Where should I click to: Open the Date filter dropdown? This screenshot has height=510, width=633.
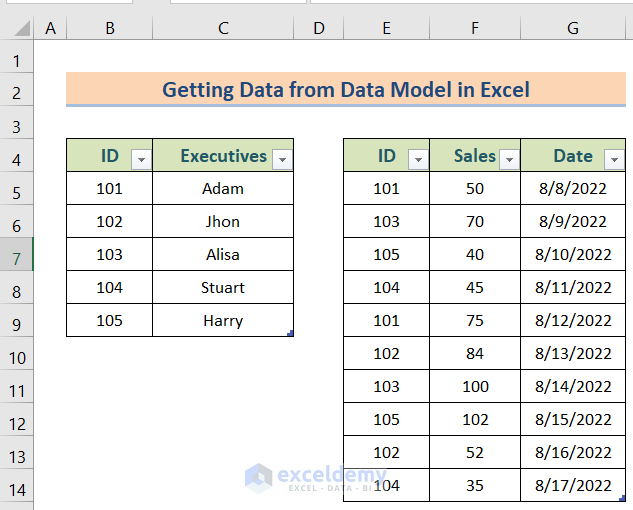tap(614, 159)
